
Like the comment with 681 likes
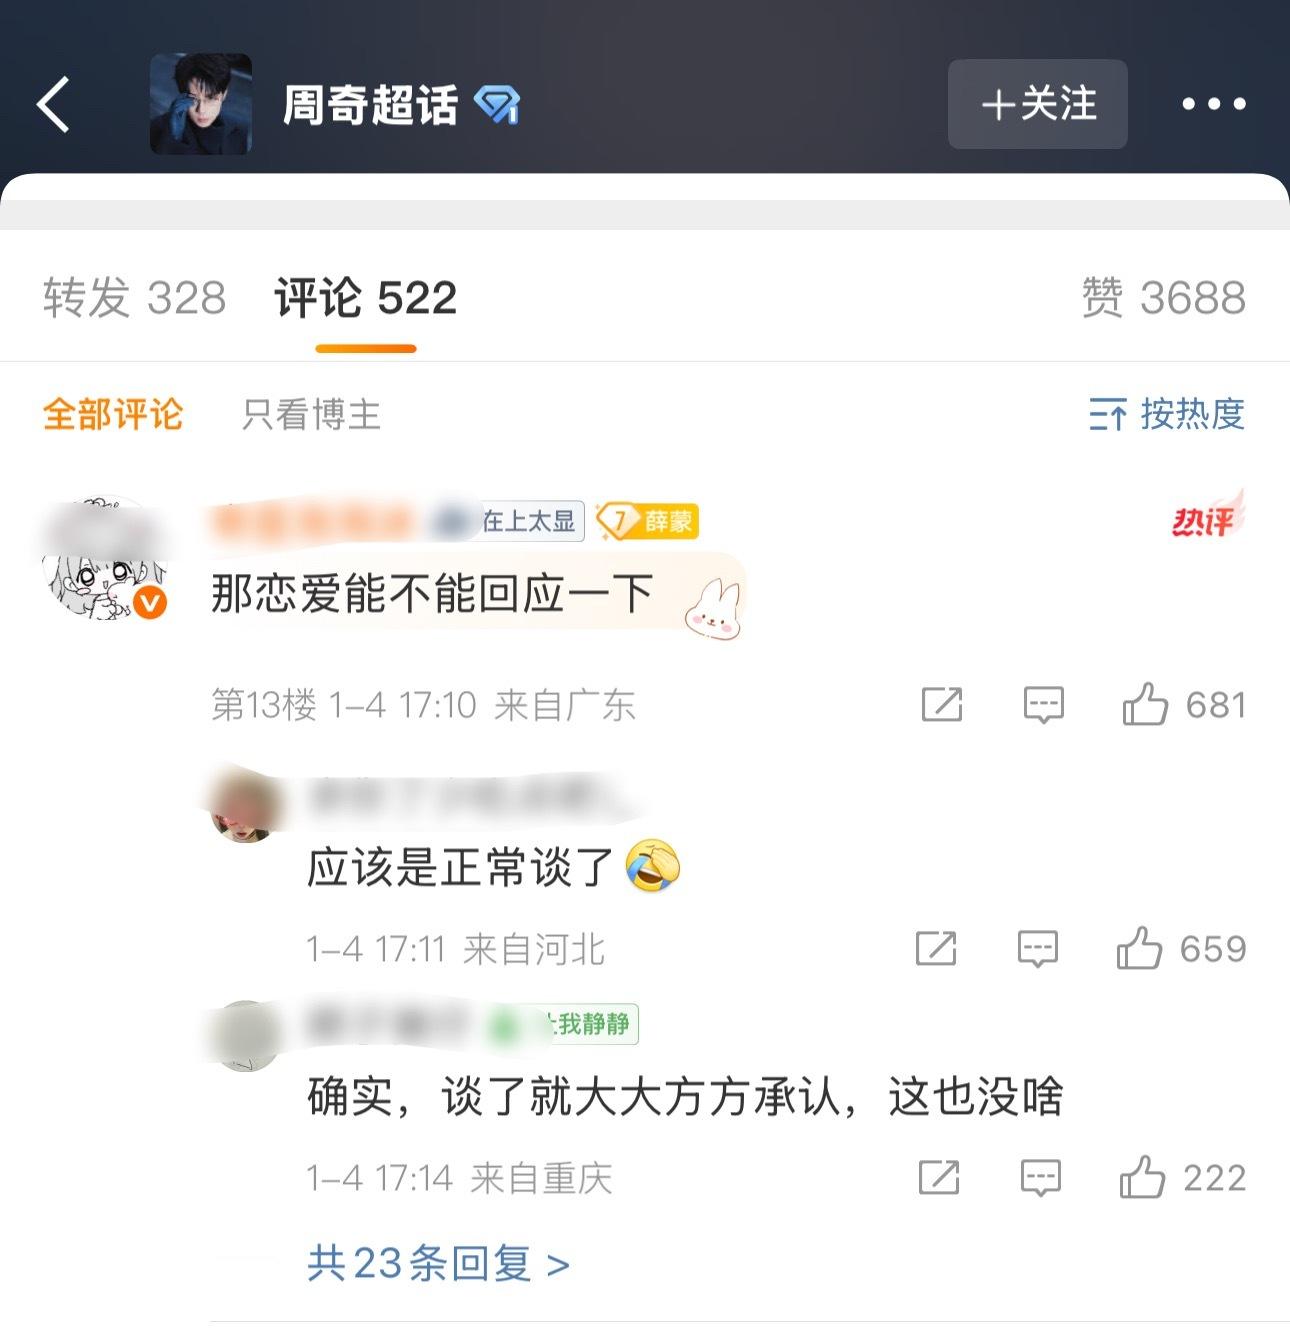coord(1145,704)
